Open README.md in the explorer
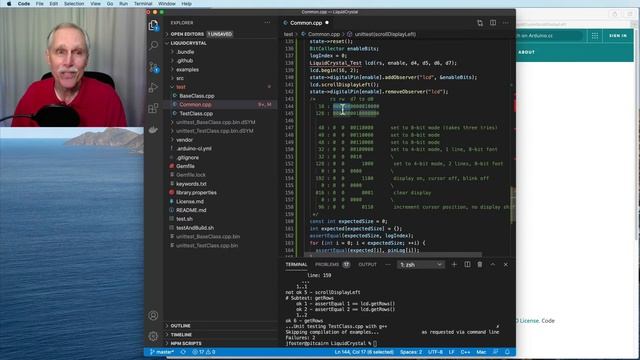This screenshot has height=360, width=640. [191, 210]
